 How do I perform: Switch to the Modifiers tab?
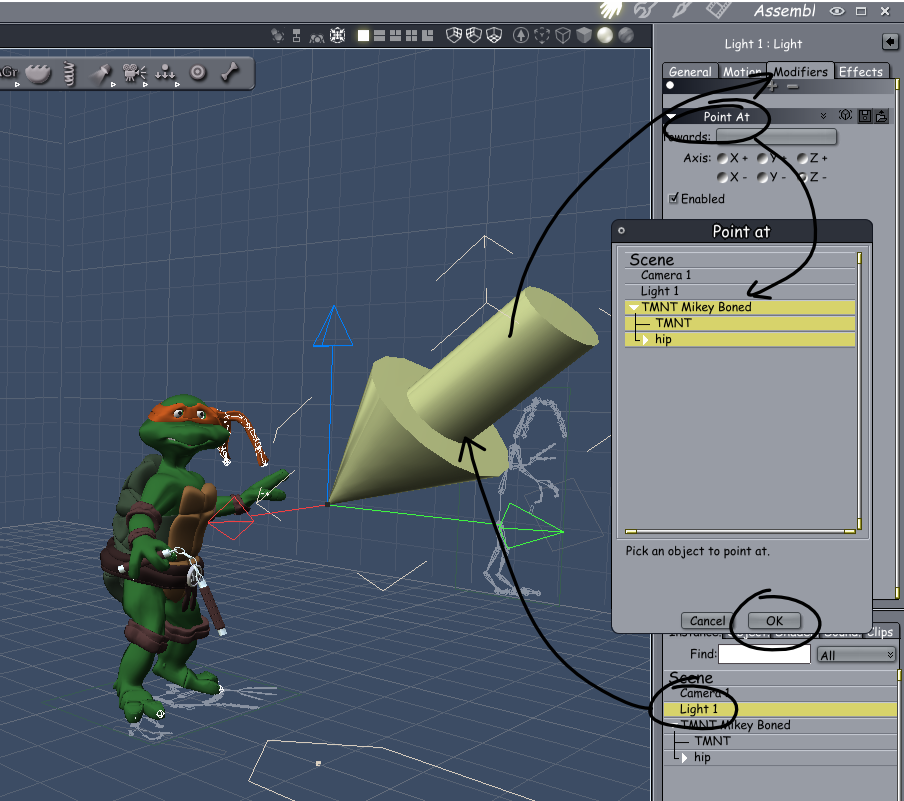pos(801,71)
